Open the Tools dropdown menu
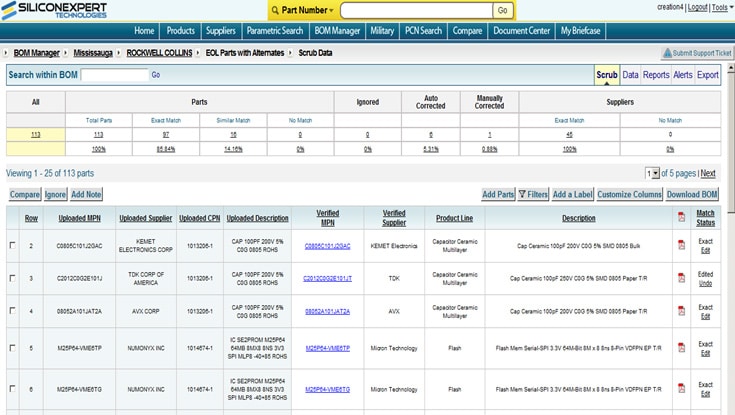Viewport: 735px width, 415px height. (722, 8)
